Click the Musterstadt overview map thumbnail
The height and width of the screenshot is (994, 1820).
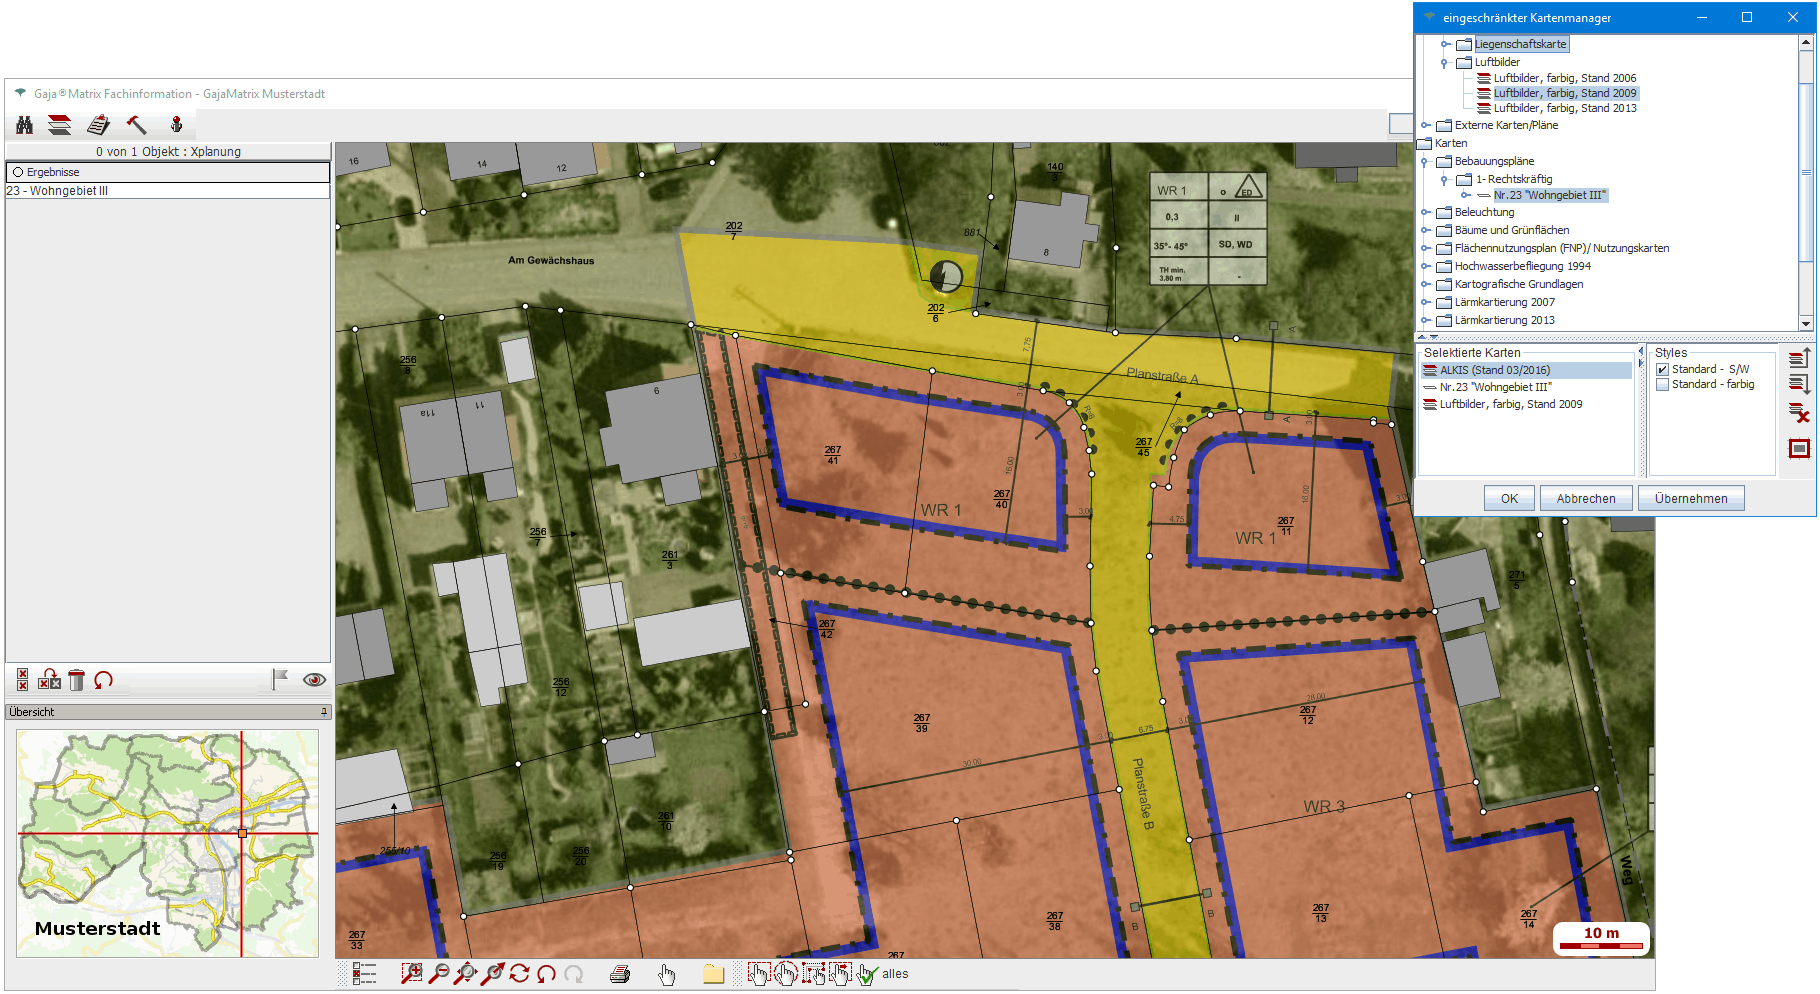tap(168, 843)
